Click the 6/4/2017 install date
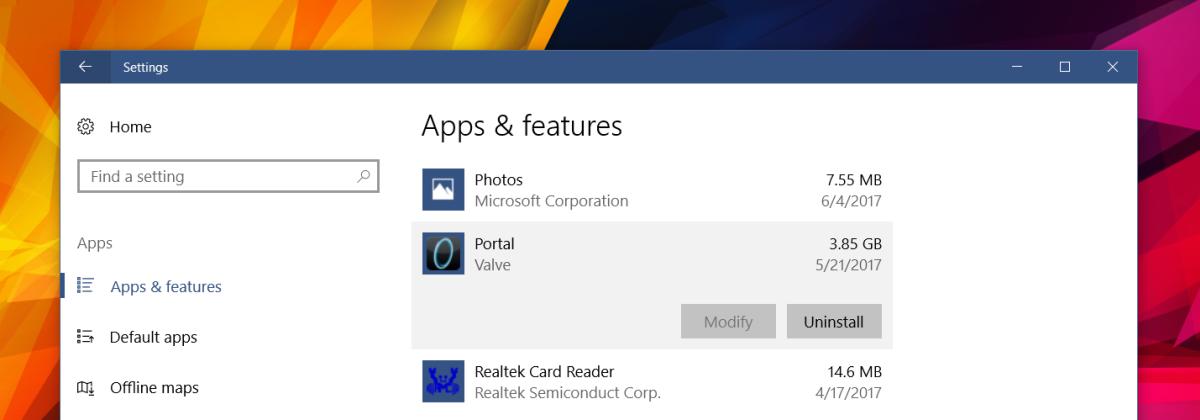This screenshot has width=1200, height=420. click(853, 201)
